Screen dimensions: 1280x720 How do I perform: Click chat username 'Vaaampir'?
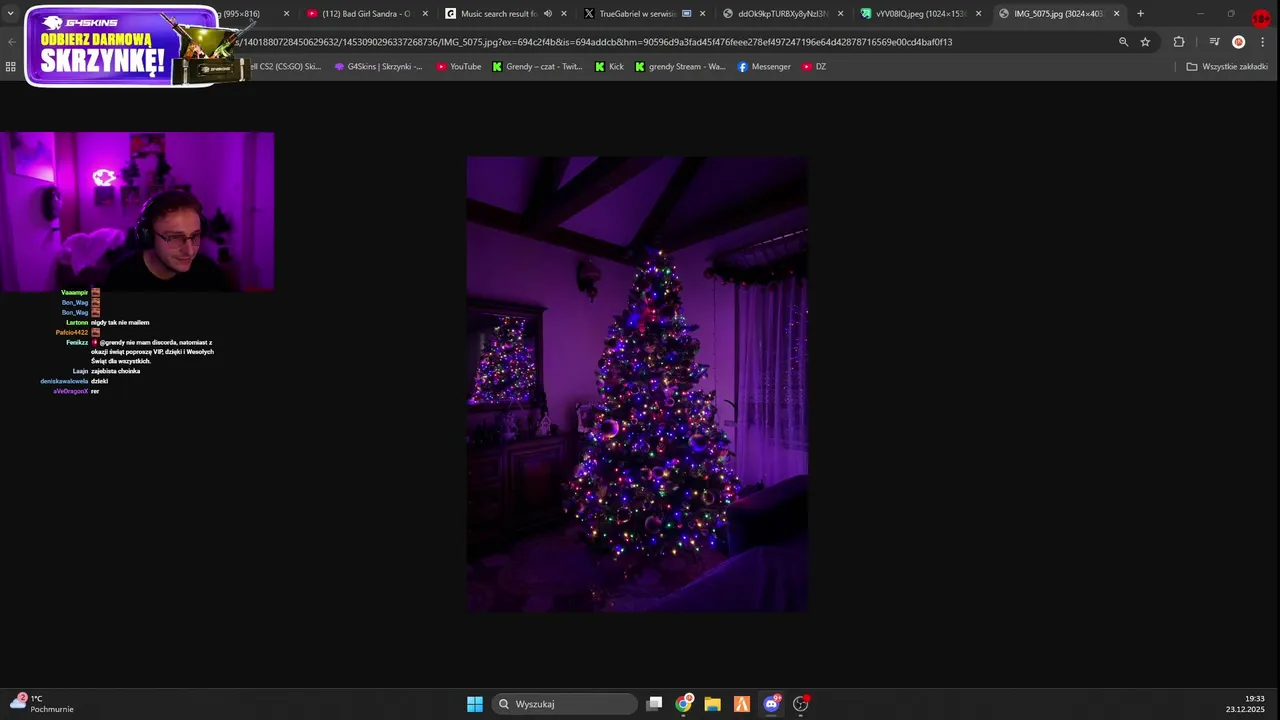click(x=75, y=293)
